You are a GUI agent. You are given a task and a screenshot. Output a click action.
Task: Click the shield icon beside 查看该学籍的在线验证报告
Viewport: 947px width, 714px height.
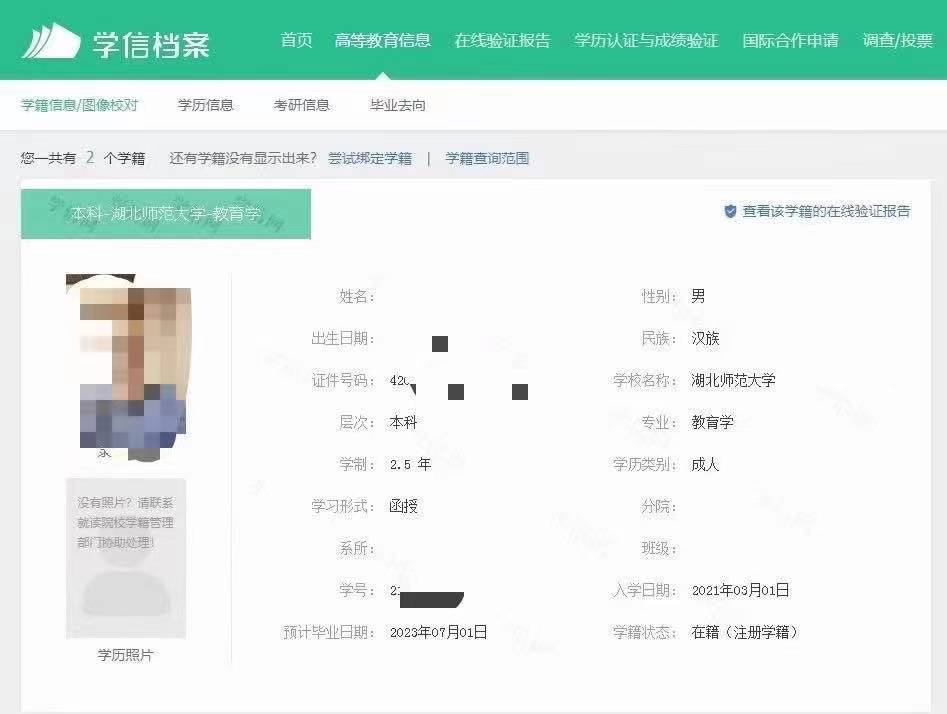(730, 212)
